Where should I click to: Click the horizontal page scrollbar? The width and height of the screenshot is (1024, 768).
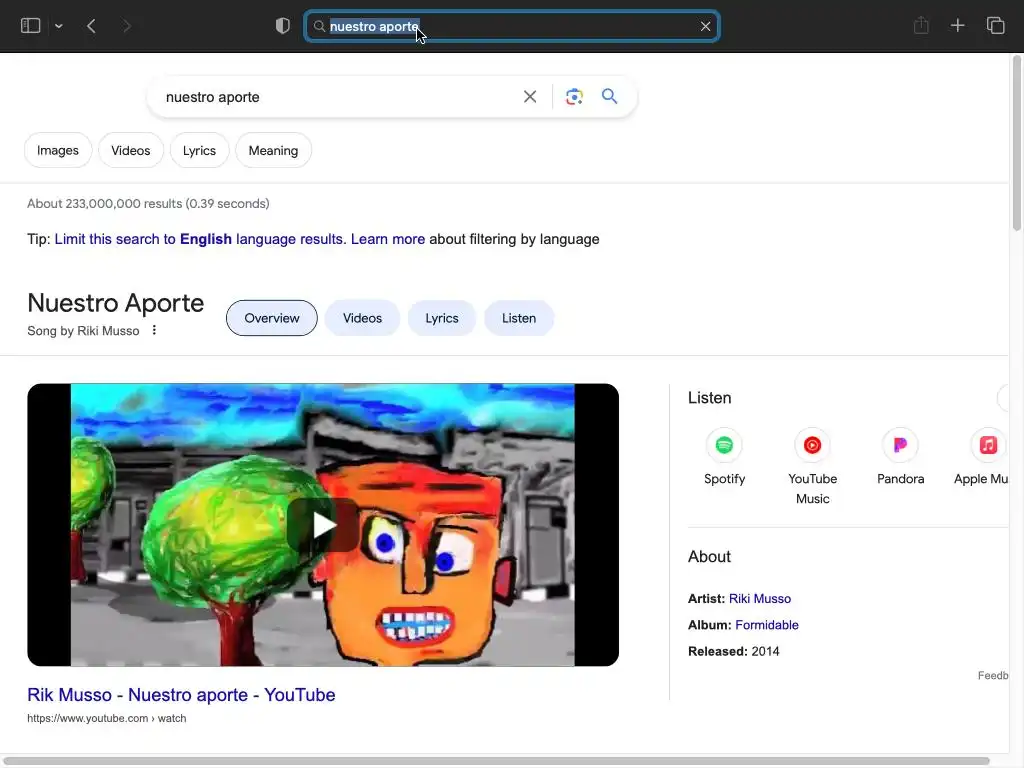[496, 761]
